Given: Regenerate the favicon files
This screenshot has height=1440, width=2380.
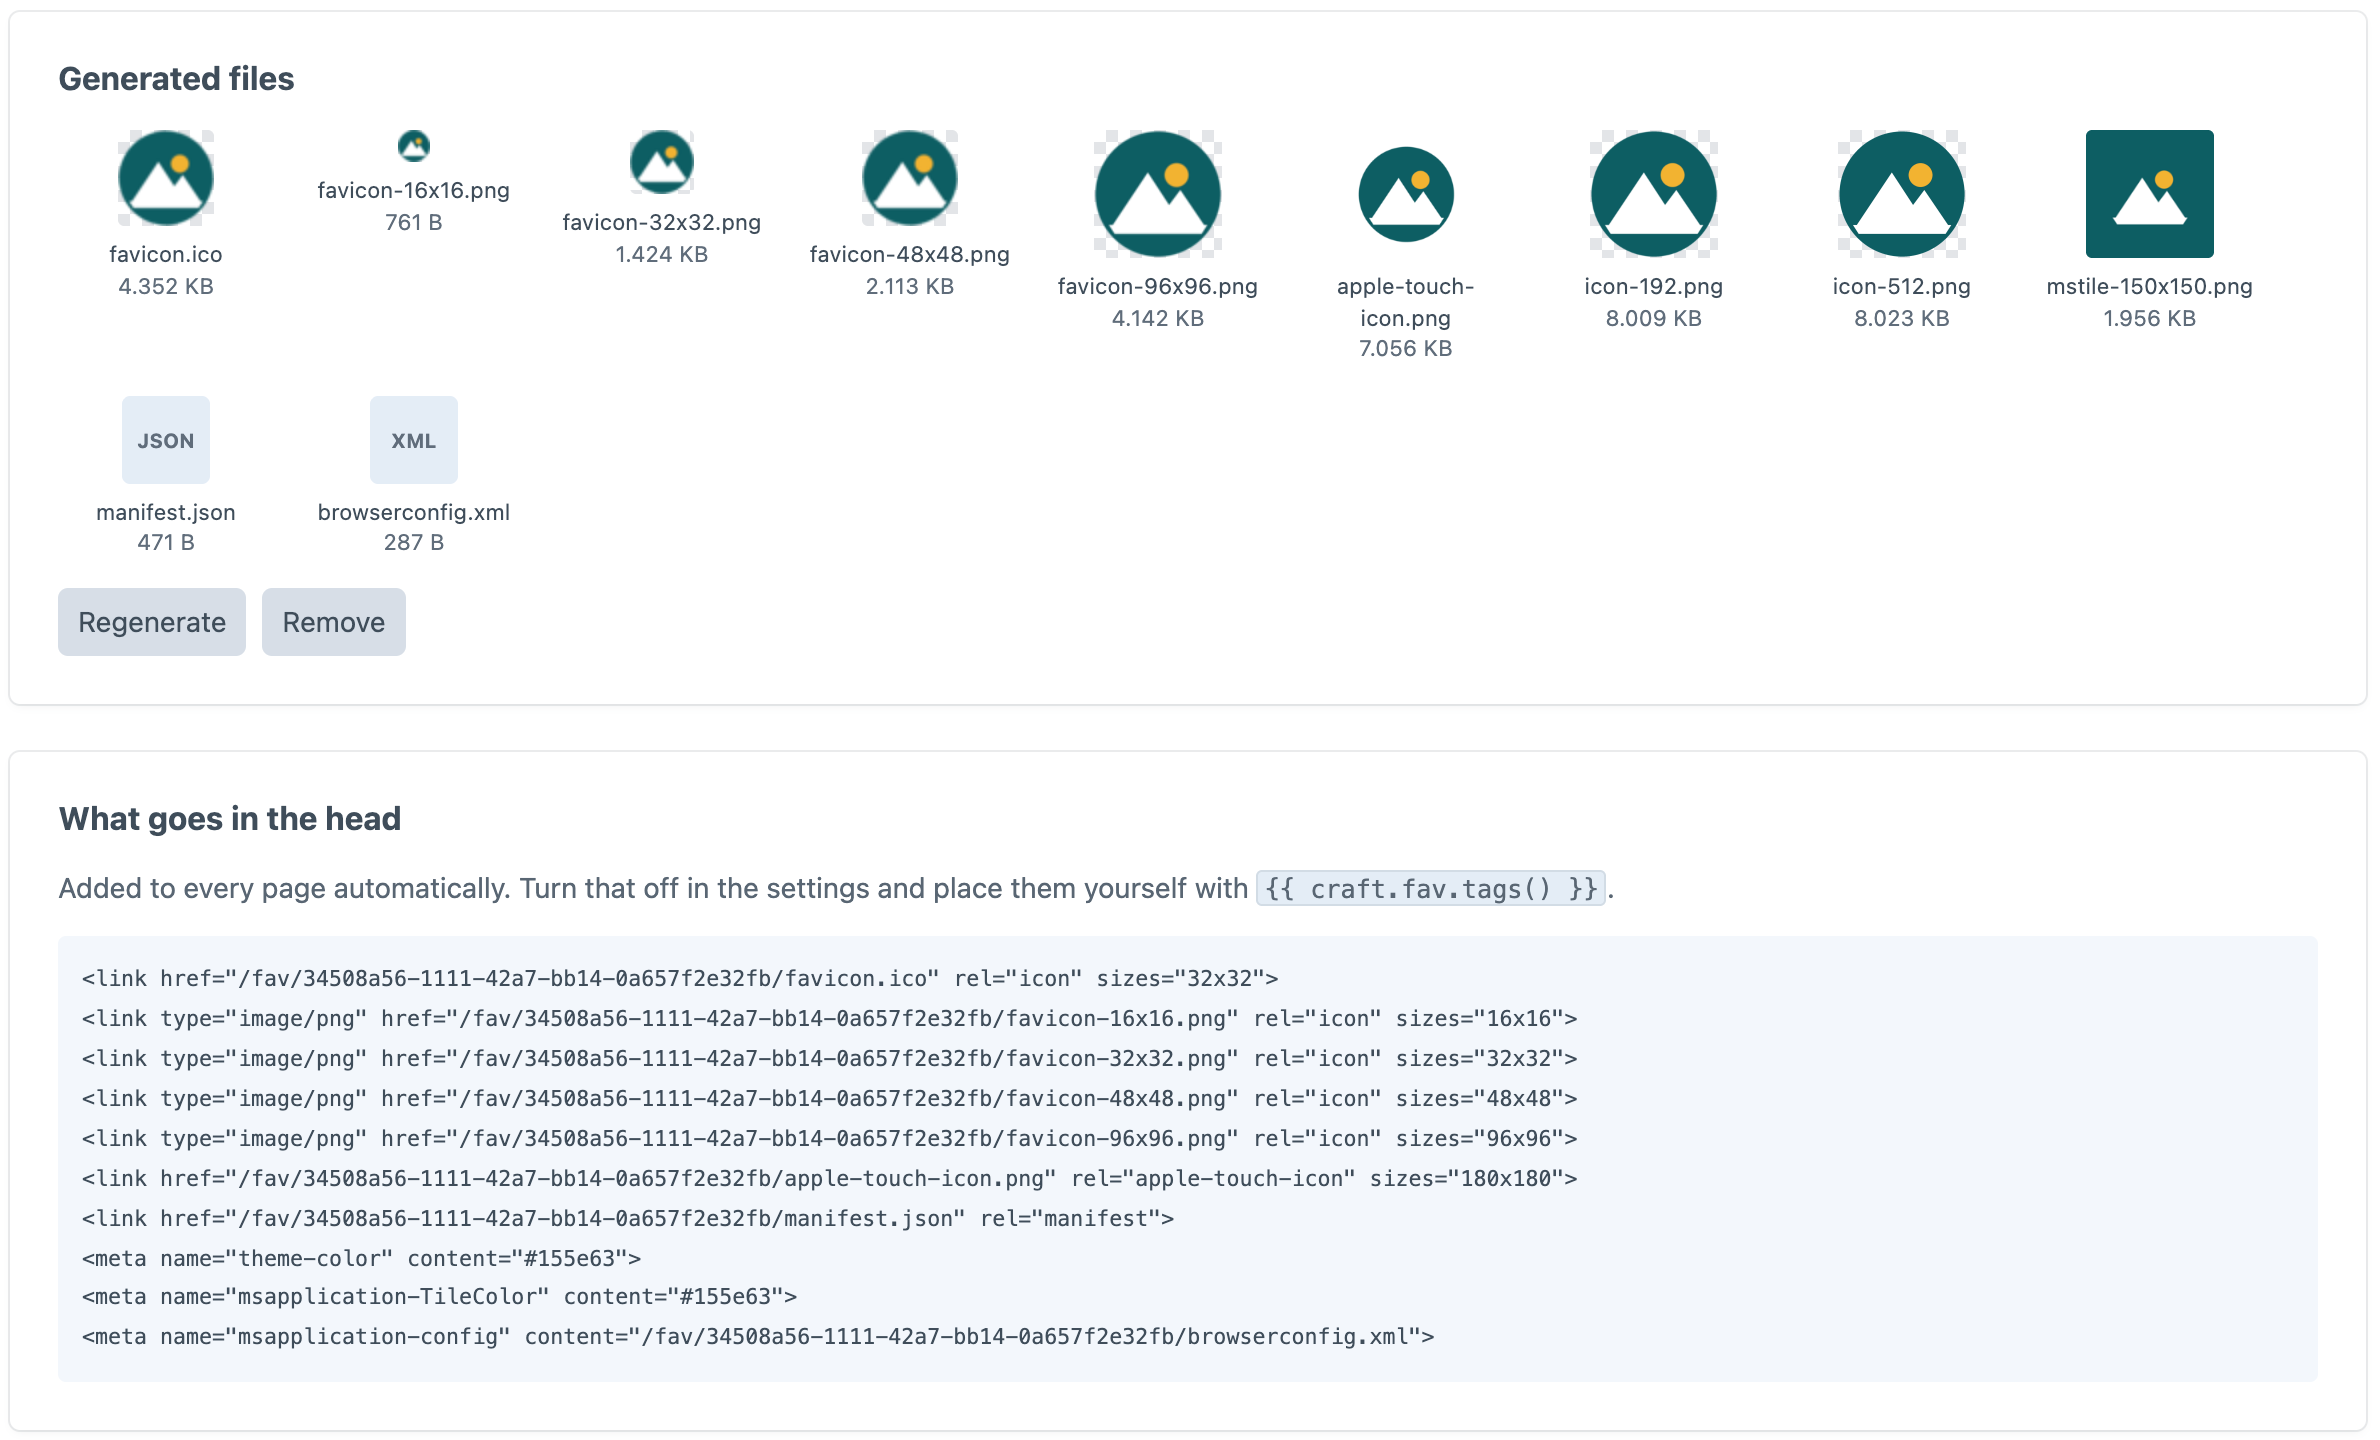Looking at the screenshot, I should coord(152,622).
